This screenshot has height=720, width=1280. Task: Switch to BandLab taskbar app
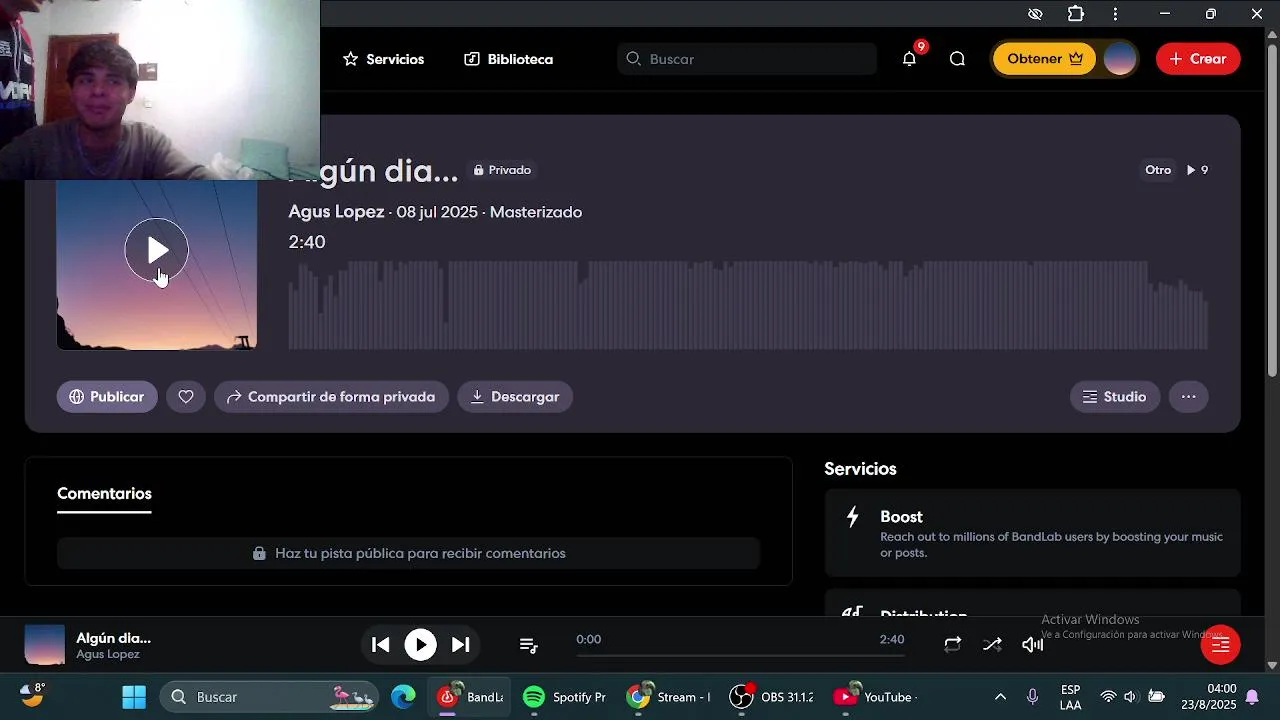tap(469, 697)
